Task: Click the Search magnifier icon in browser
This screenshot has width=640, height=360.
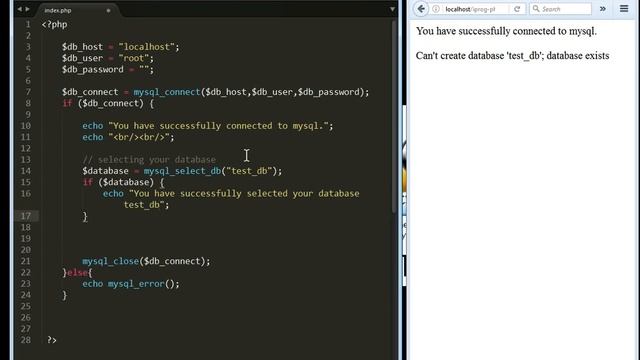Action: click(x=536, y=9)
